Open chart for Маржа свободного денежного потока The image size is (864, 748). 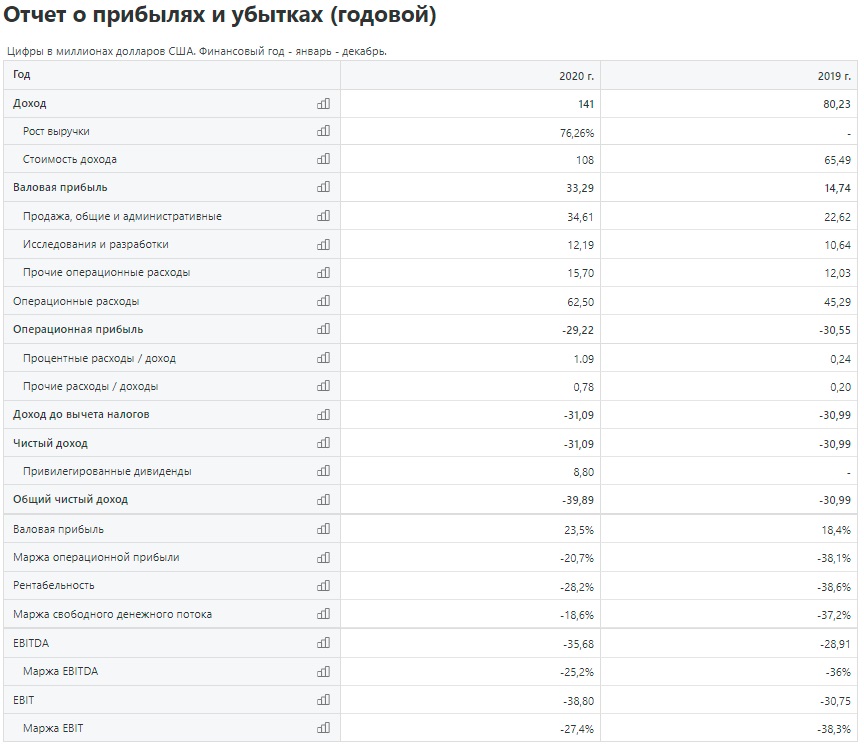pos(323,614)
